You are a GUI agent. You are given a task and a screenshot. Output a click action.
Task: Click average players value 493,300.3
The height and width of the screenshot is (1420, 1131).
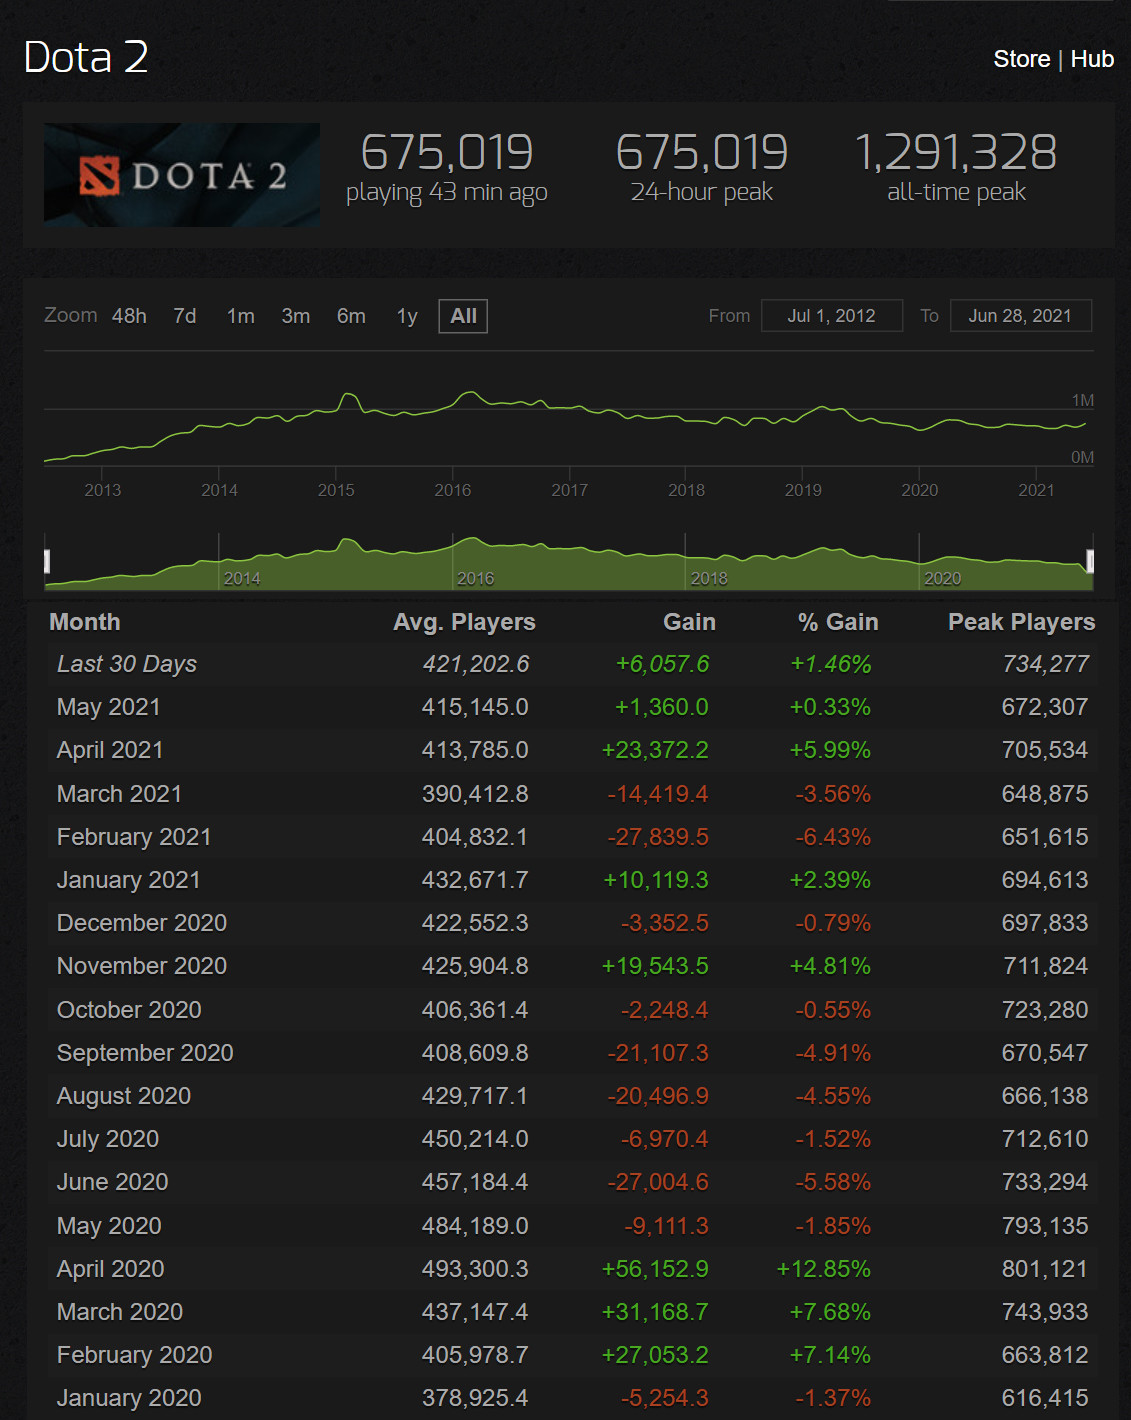pos(475,1269)
